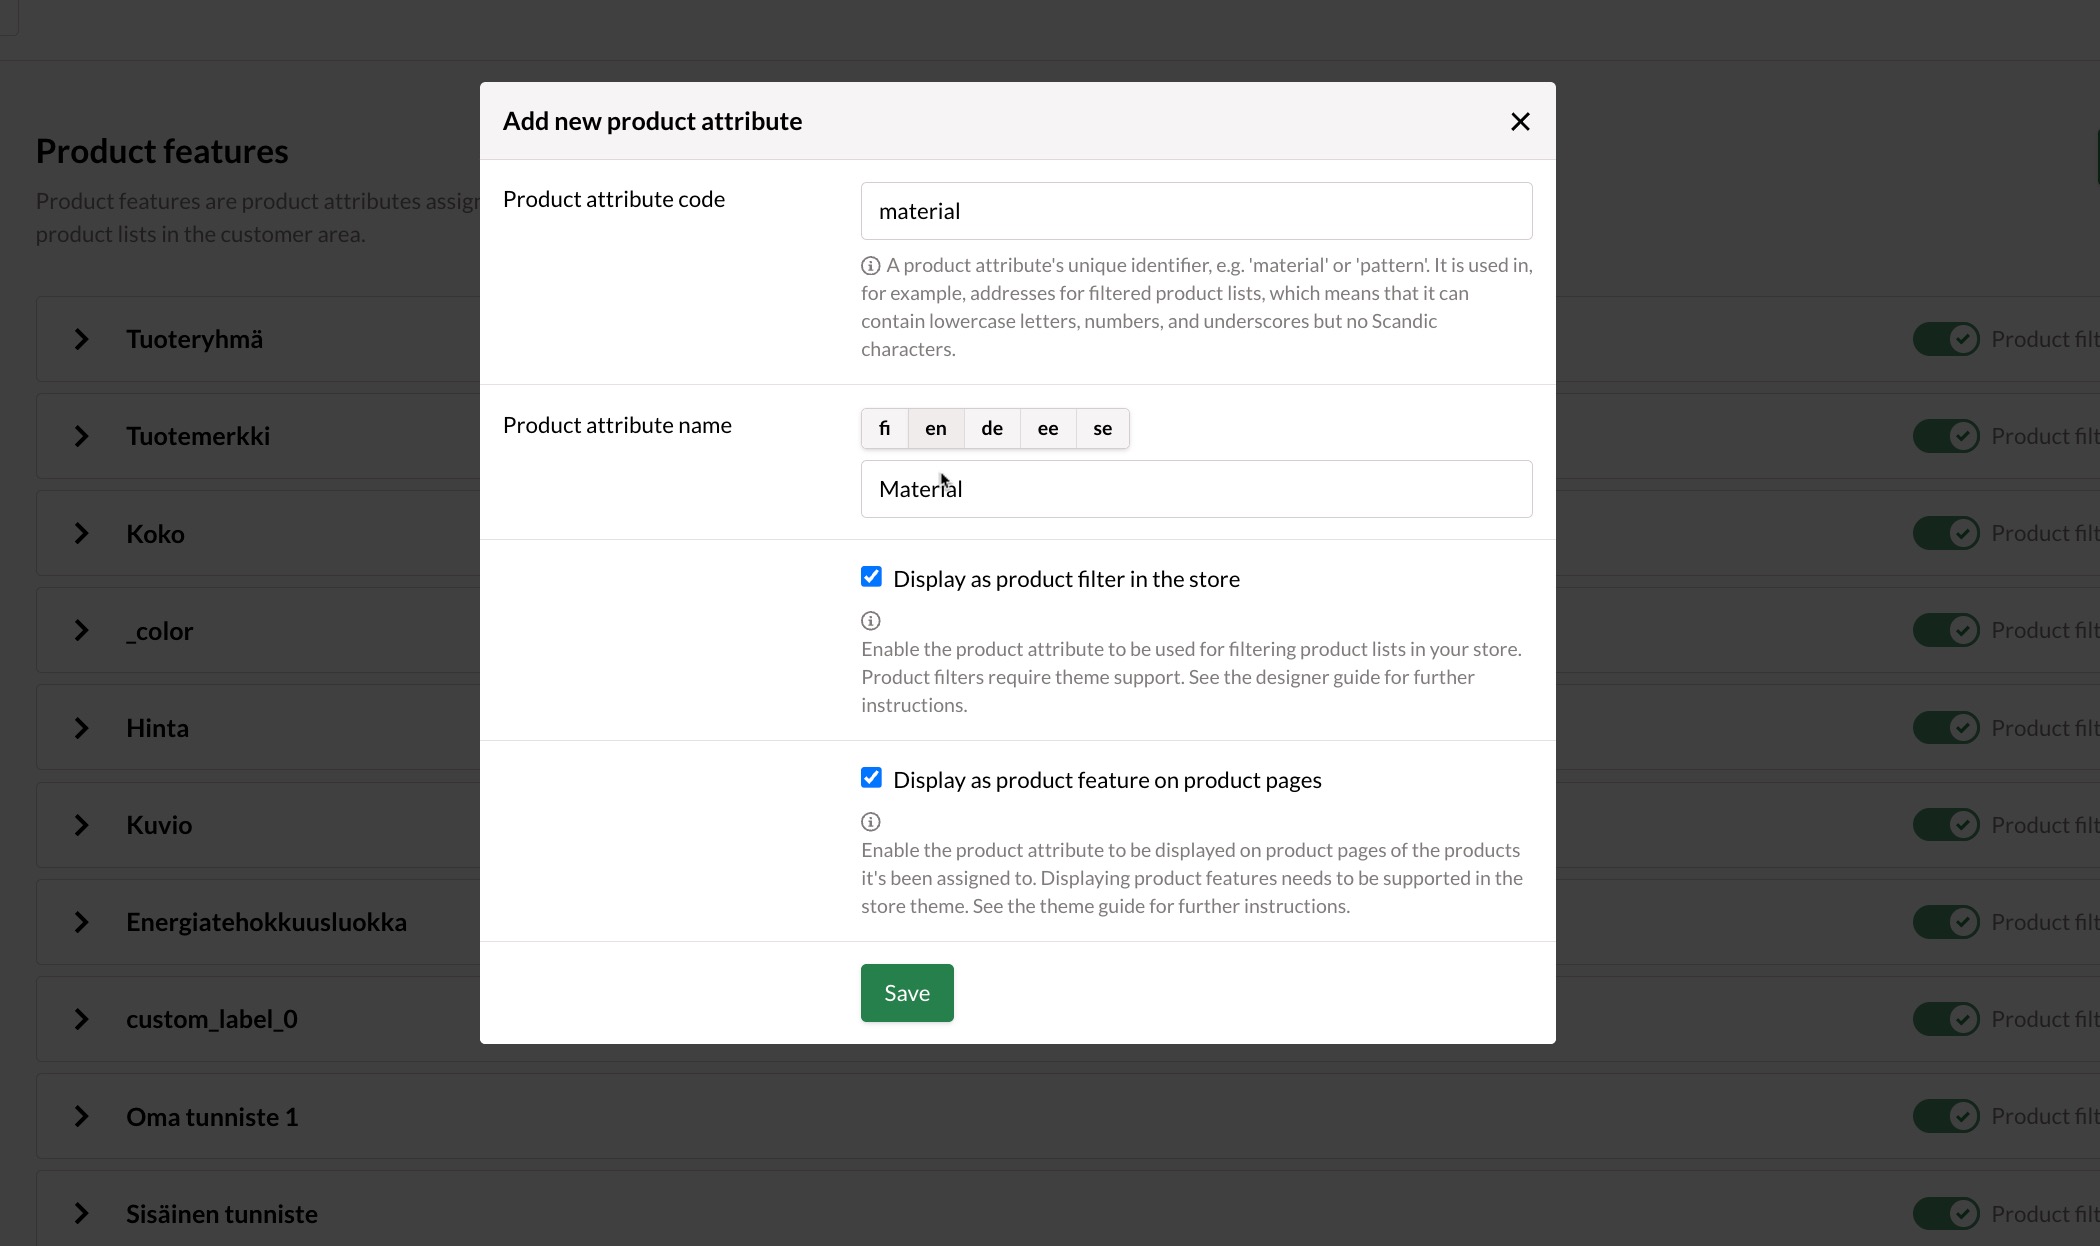
Task: Toggle product filter switch for Tuoteryhmä
Action: [x=1945, y=339]
